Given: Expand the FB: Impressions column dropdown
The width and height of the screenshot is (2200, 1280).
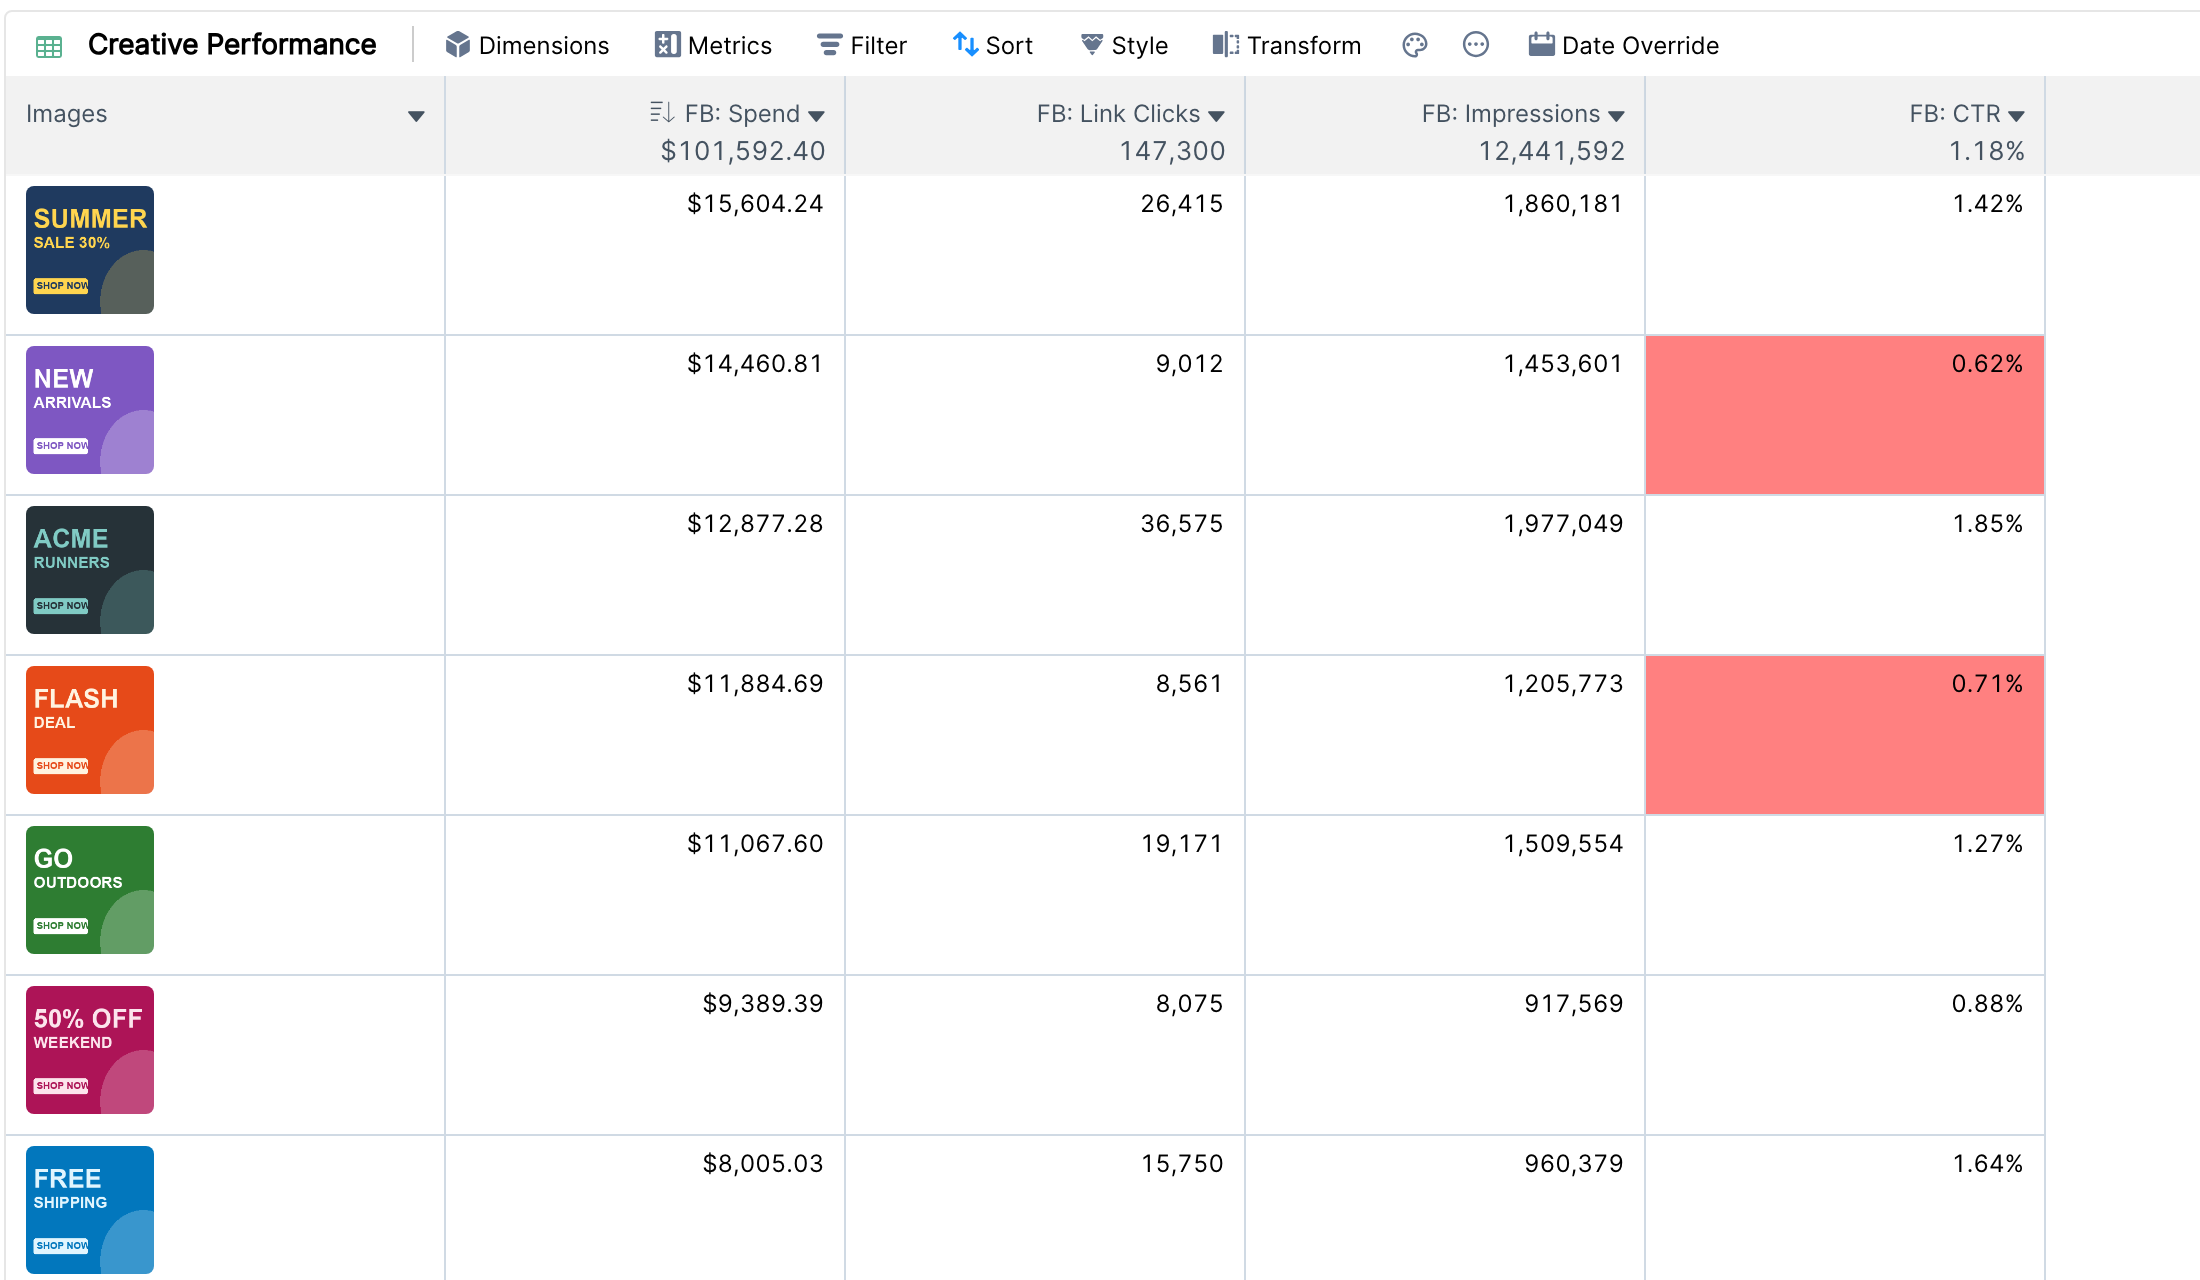Looking at the screenshot, I should [1616, 117].
